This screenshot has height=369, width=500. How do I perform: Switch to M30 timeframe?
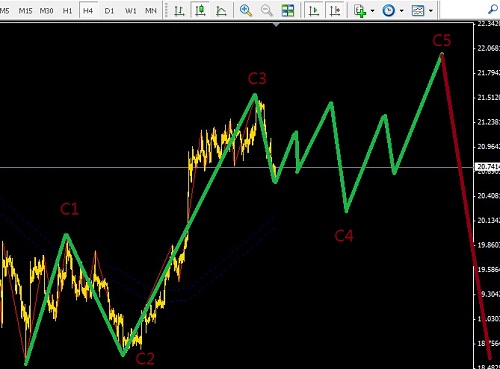pyautogui.click(x=46, y=11)
